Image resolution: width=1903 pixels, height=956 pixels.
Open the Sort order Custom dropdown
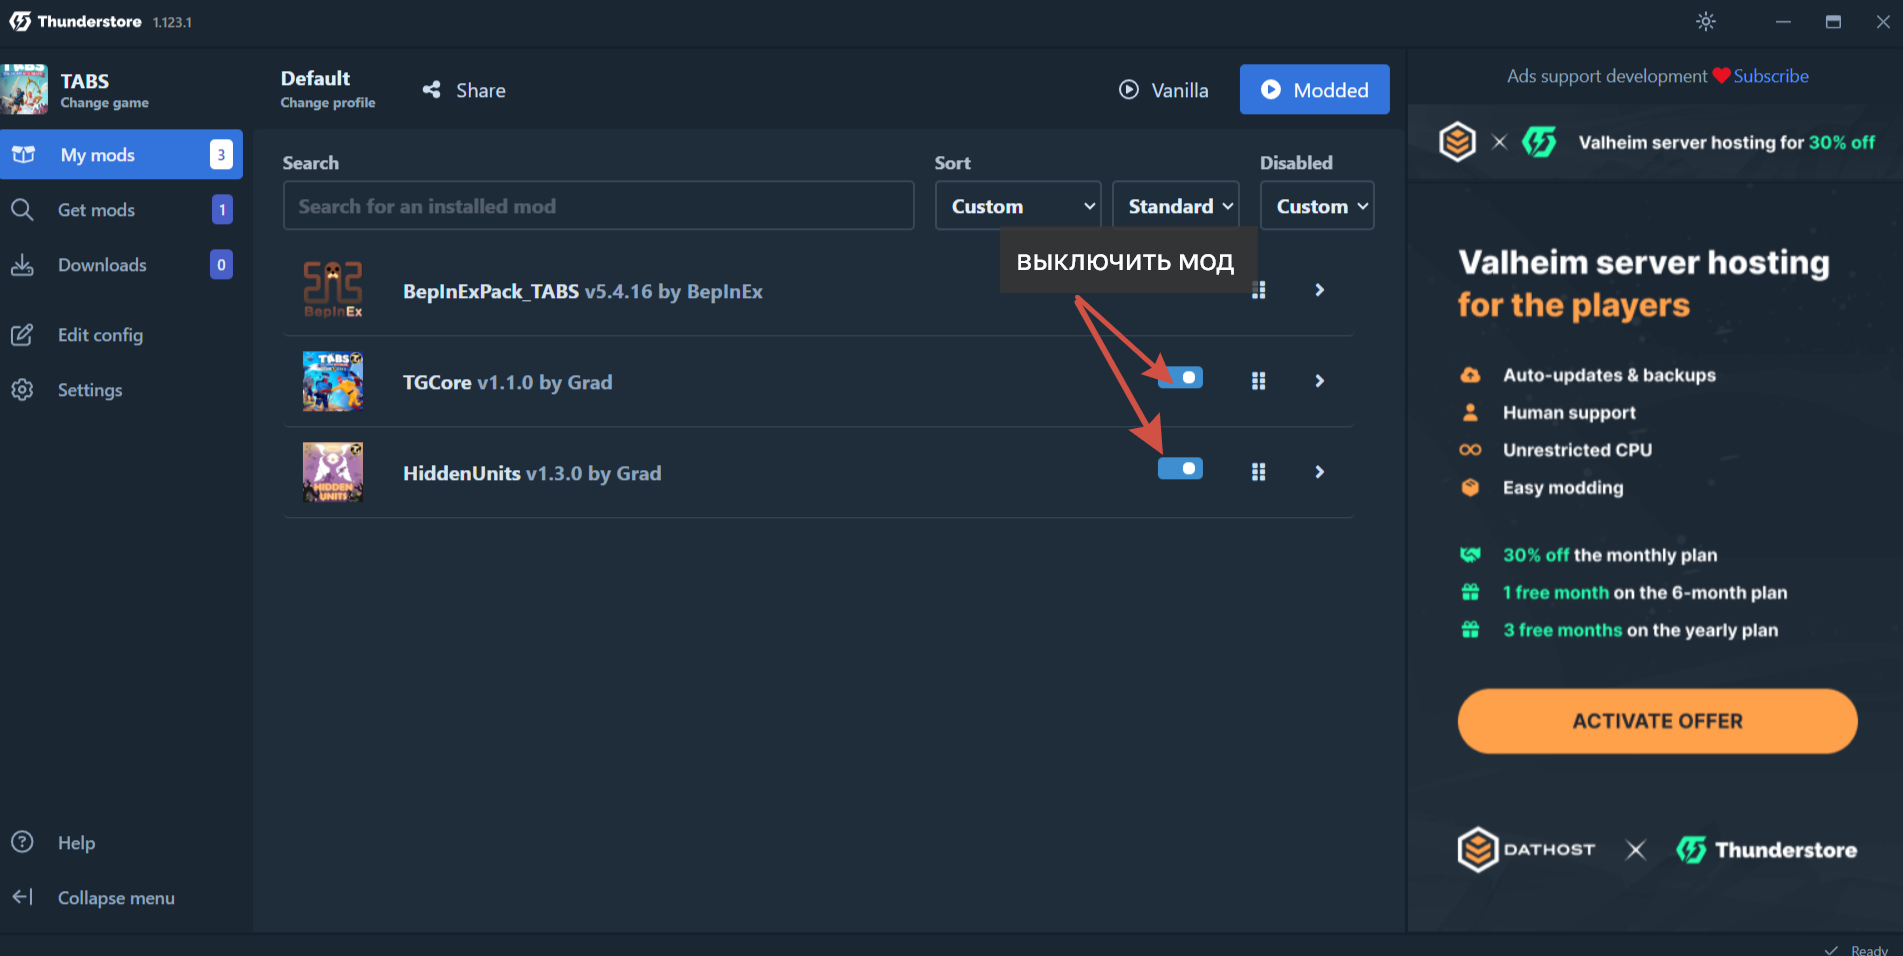1018,206
